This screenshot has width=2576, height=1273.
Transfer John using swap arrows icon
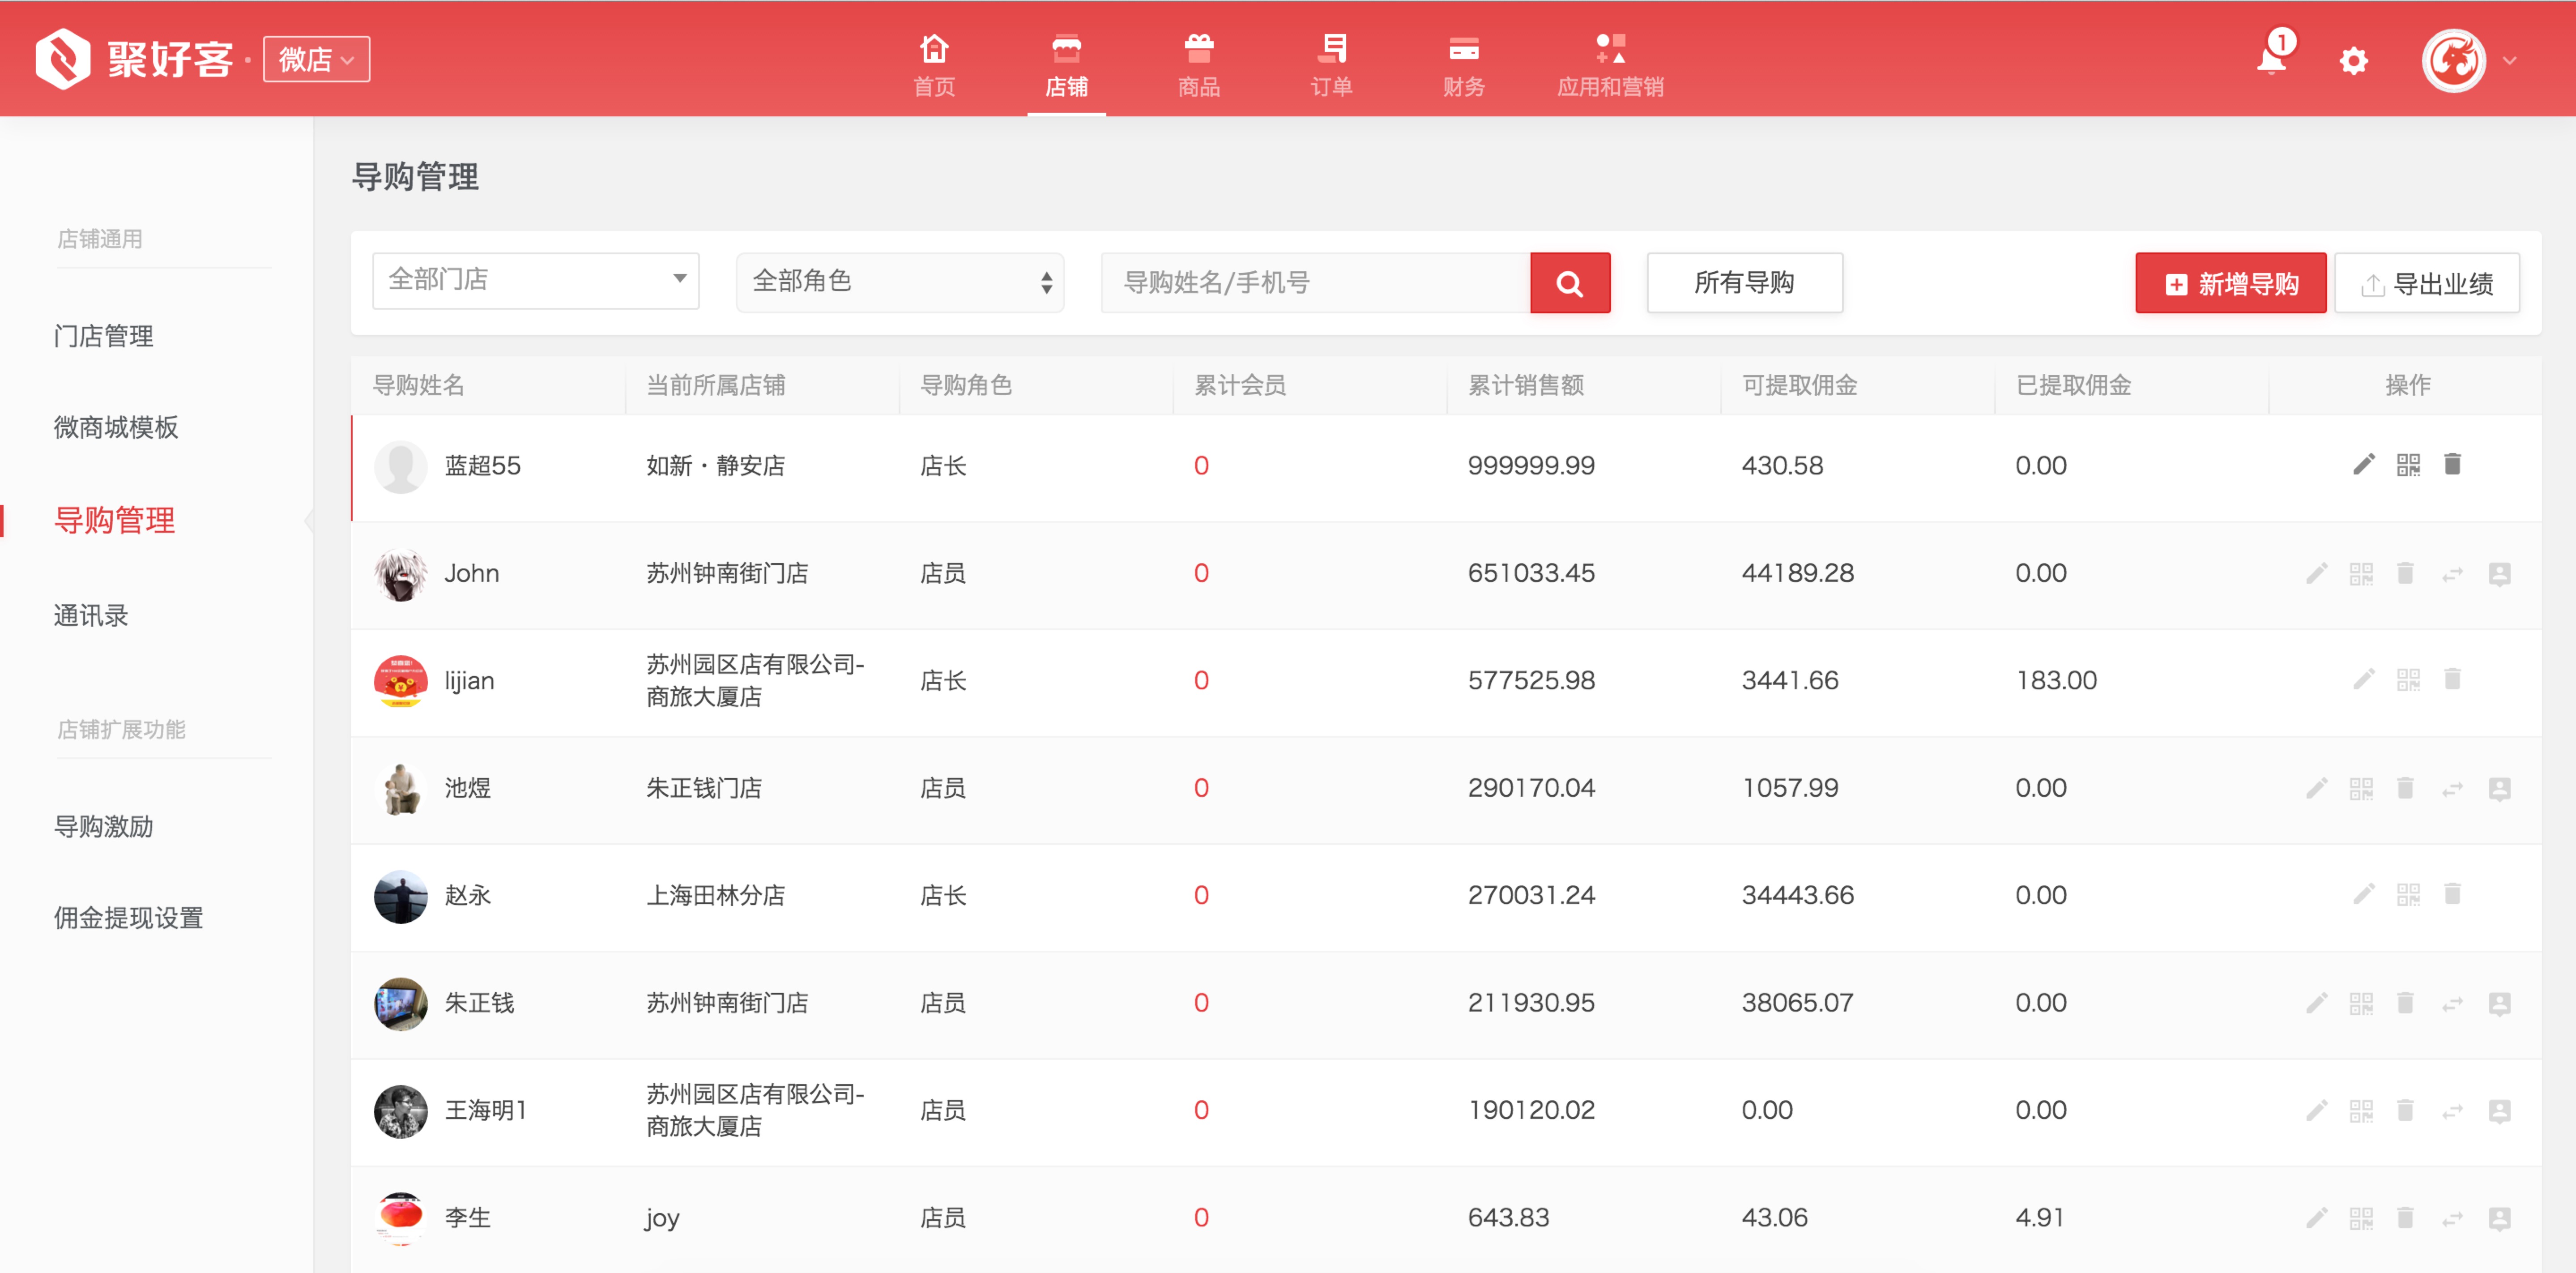2452,574
